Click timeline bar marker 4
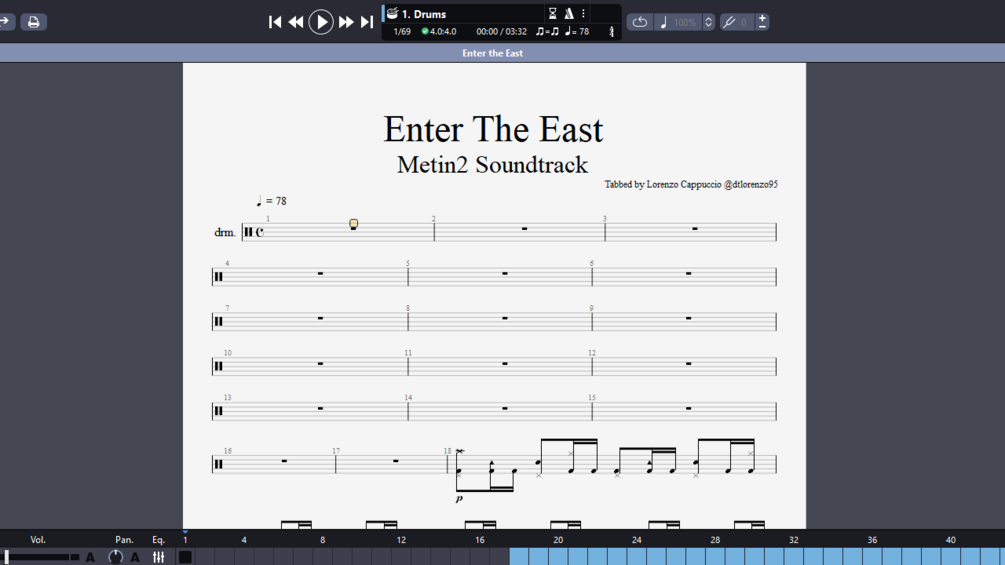The image size is (1005, 565). (244, 540)
